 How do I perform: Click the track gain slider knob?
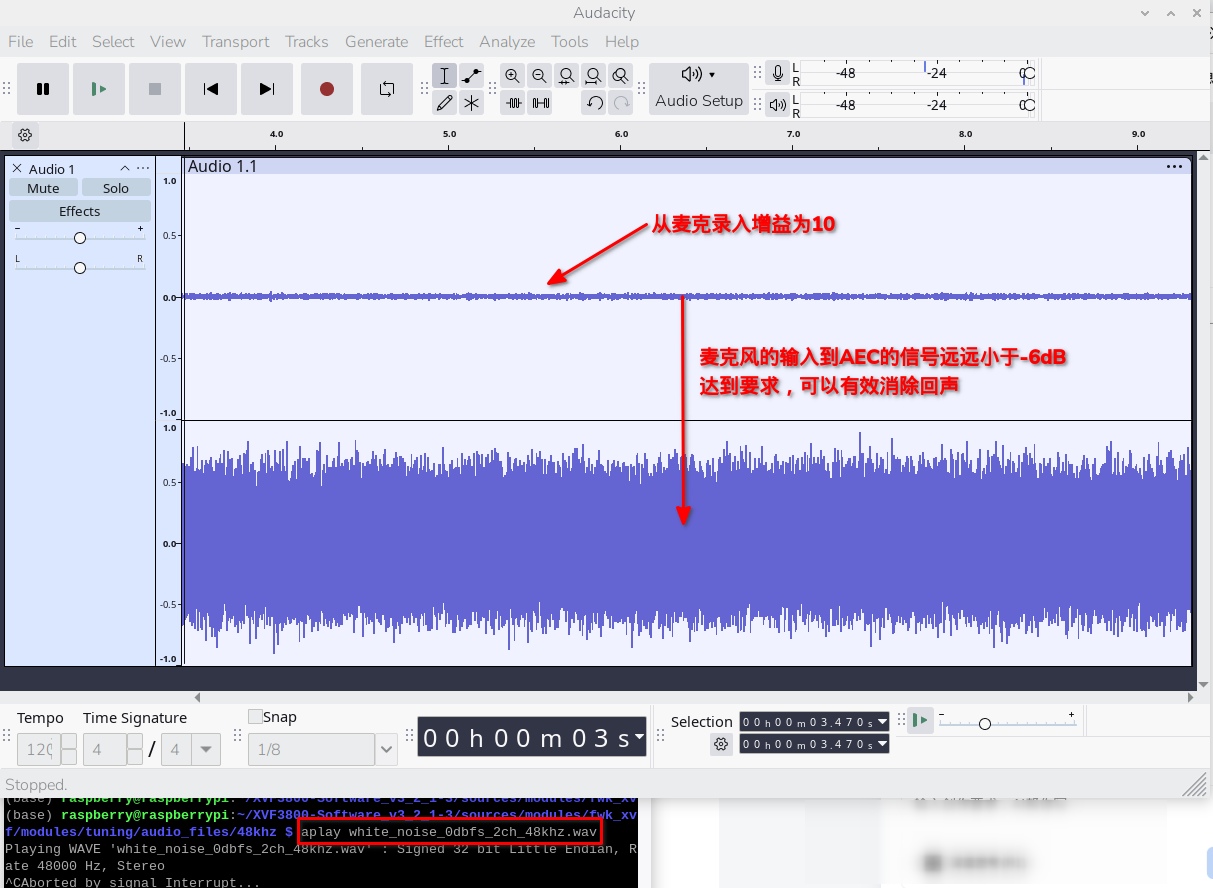[80, 237]
